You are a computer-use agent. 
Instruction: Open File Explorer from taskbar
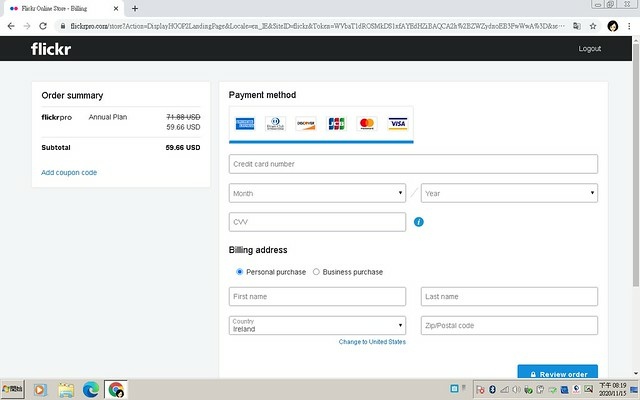point(66,390)
